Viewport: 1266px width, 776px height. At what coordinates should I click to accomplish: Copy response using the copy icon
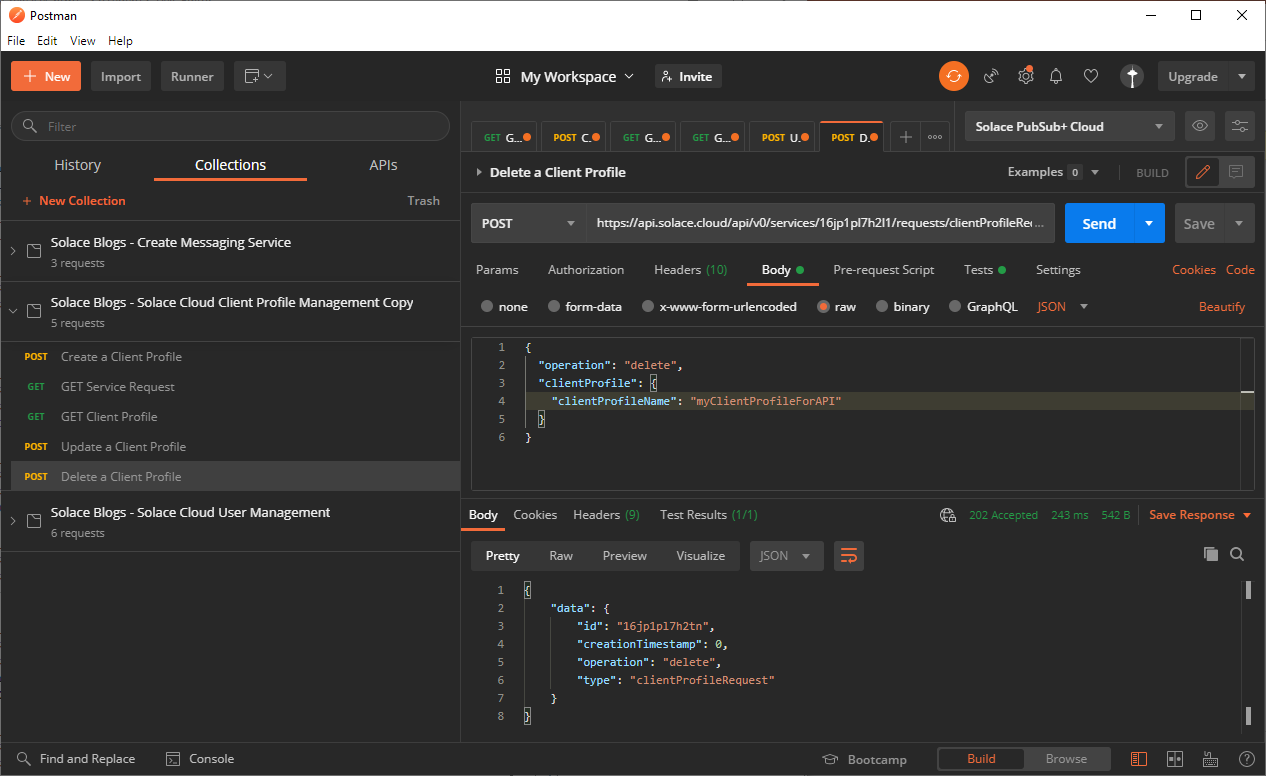coord(1211,554)
